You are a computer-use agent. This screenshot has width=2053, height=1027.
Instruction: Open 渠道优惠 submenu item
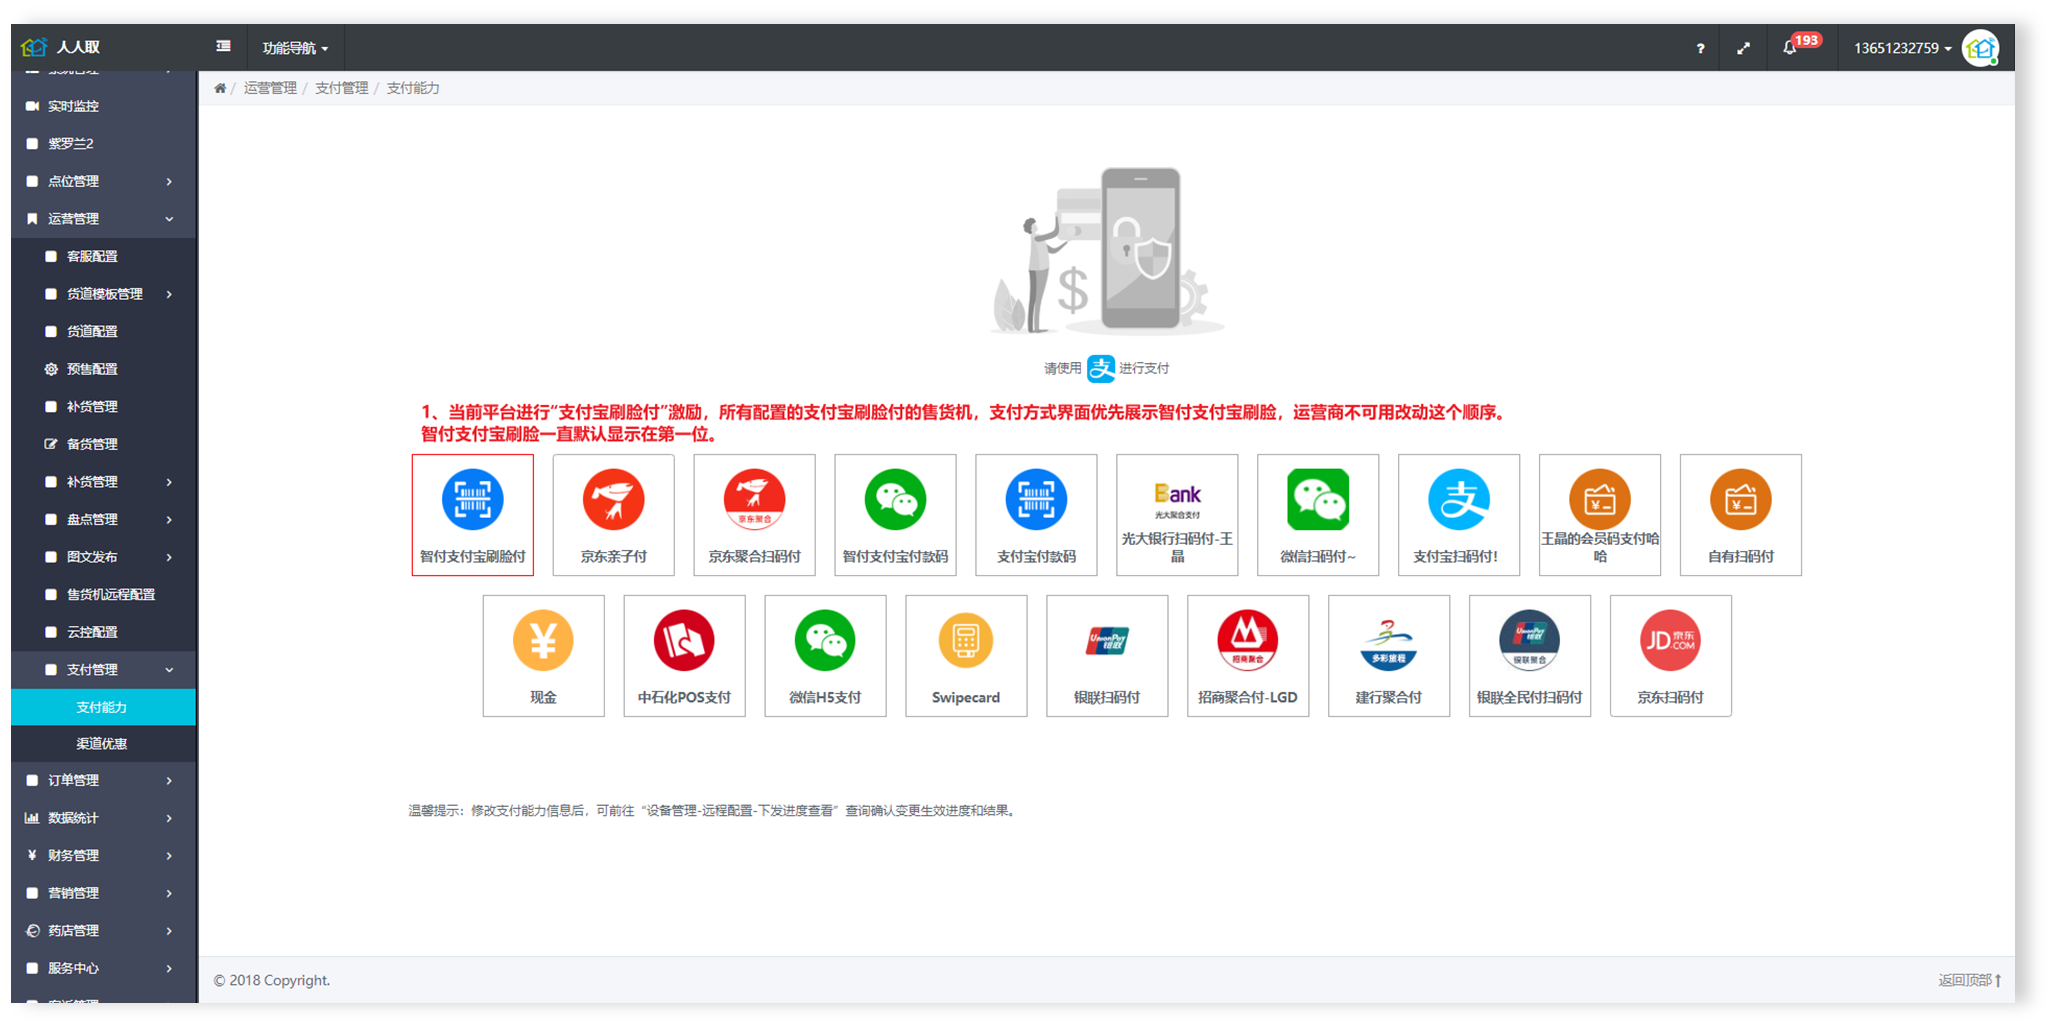pos(103,744)
